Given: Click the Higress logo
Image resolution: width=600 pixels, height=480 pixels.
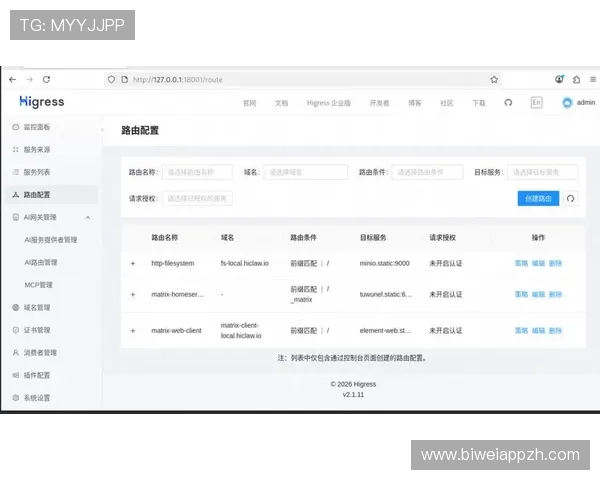Looking at the screenshot, I should click(42, 102).
